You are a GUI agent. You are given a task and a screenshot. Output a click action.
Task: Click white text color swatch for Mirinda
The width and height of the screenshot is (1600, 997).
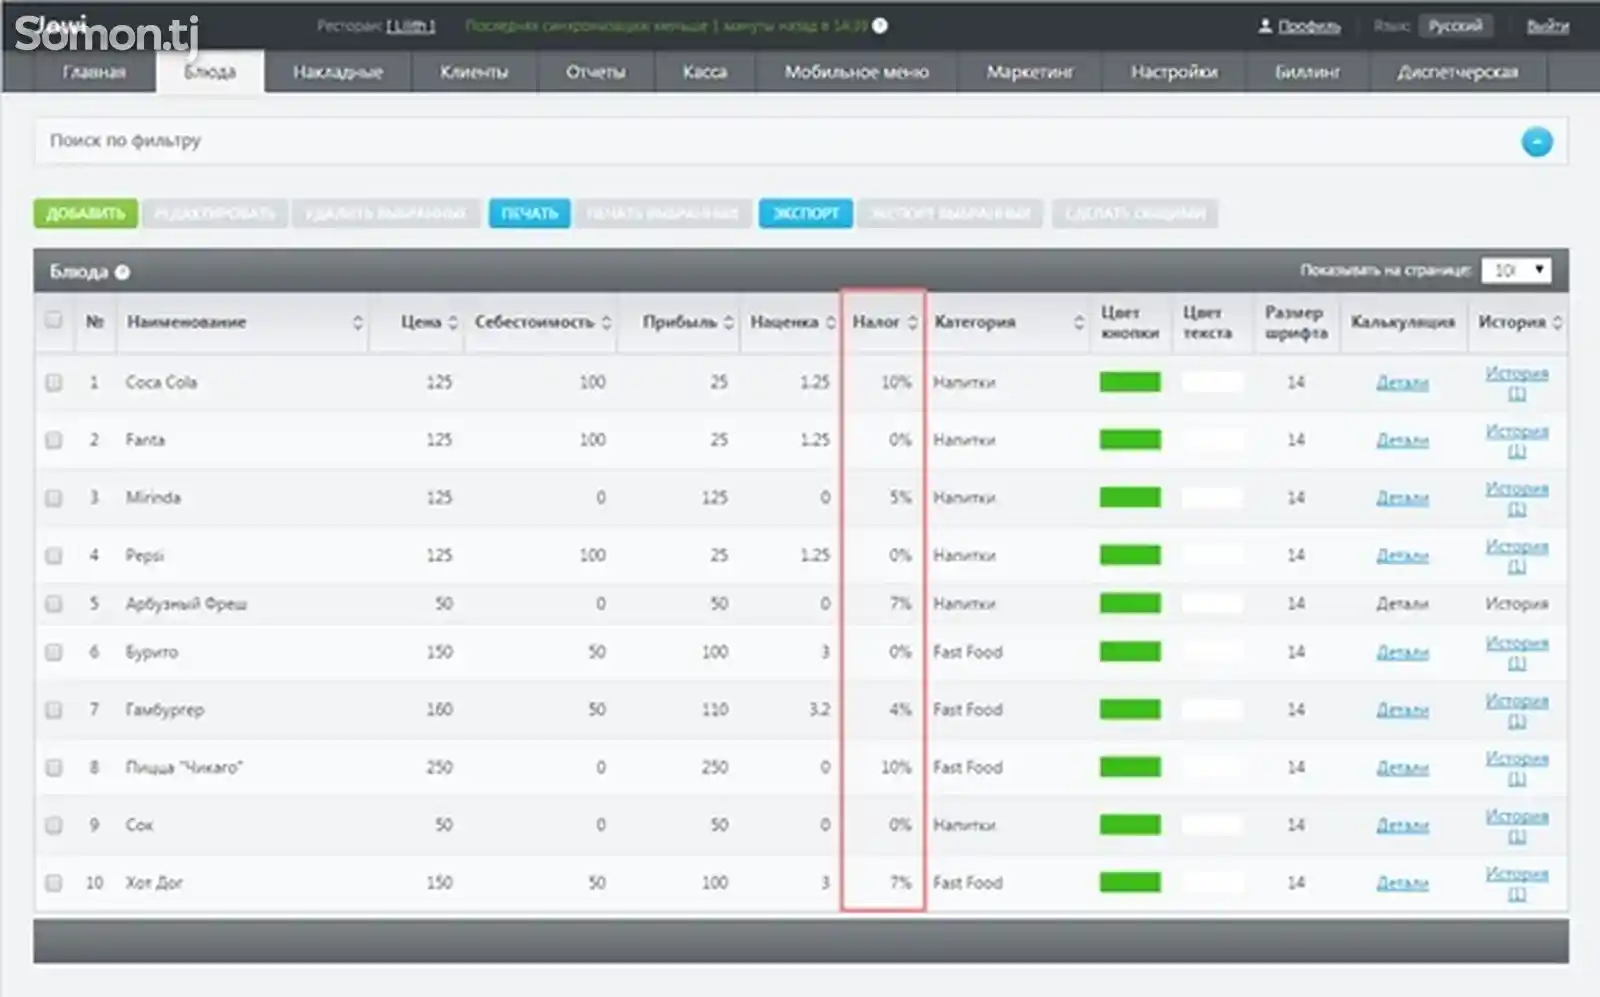click(x=1212, y=498)
